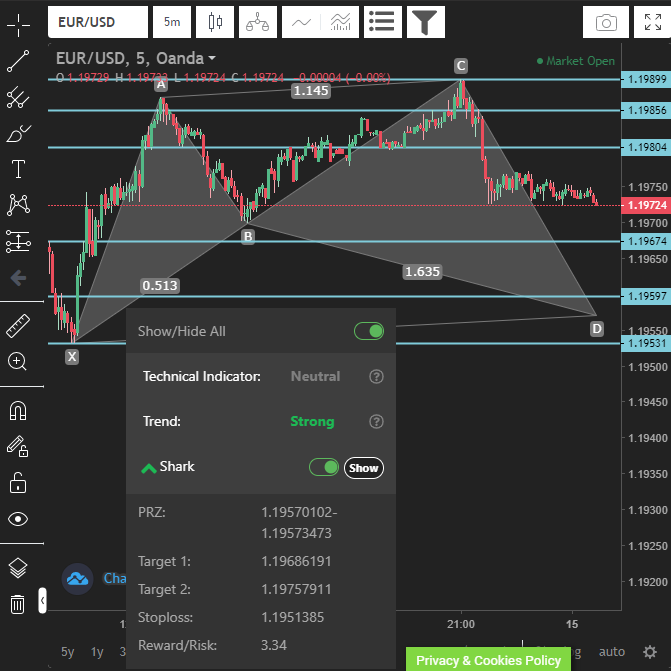Image resolution: width=671 pixels, height=671 pixels.
Task: Click the pattern point D label
Action: click(597, 329)
